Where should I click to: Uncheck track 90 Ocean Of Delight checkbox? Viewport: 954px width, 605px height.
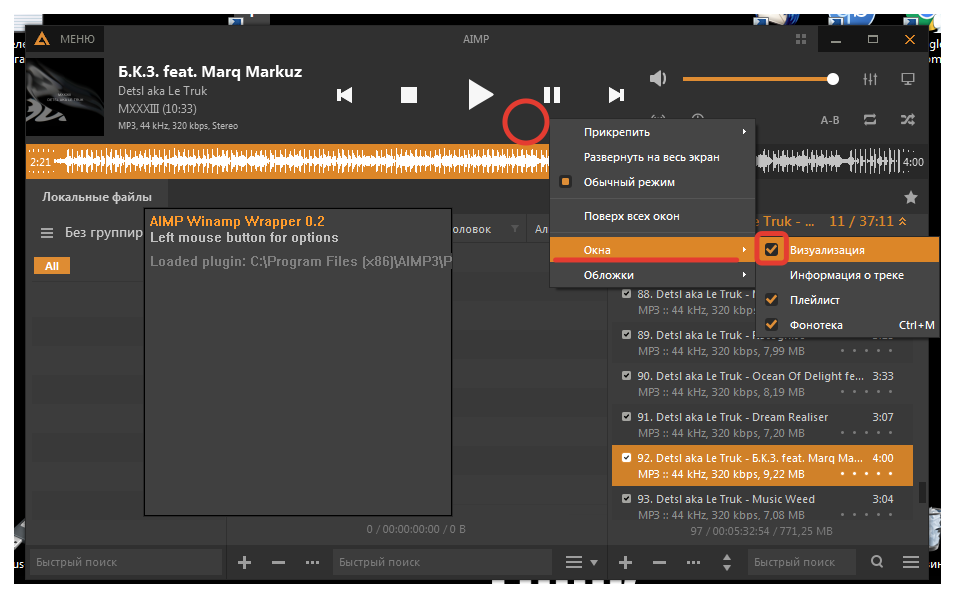[627, 376]
